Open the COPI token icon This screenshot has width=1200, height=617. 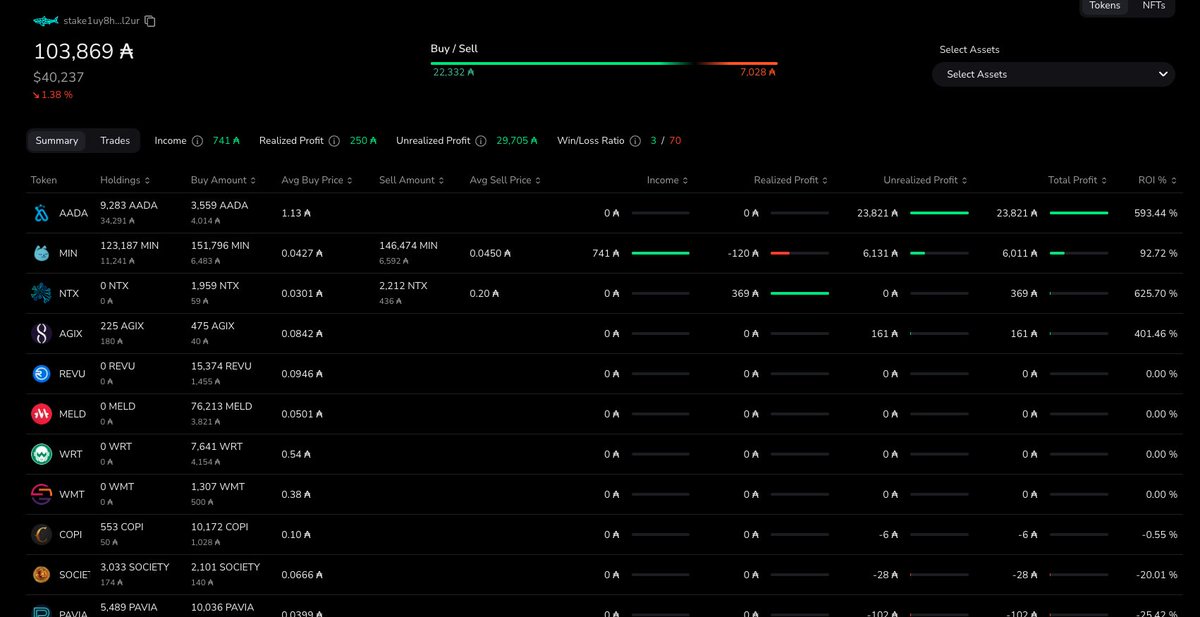tap(41, 535)
